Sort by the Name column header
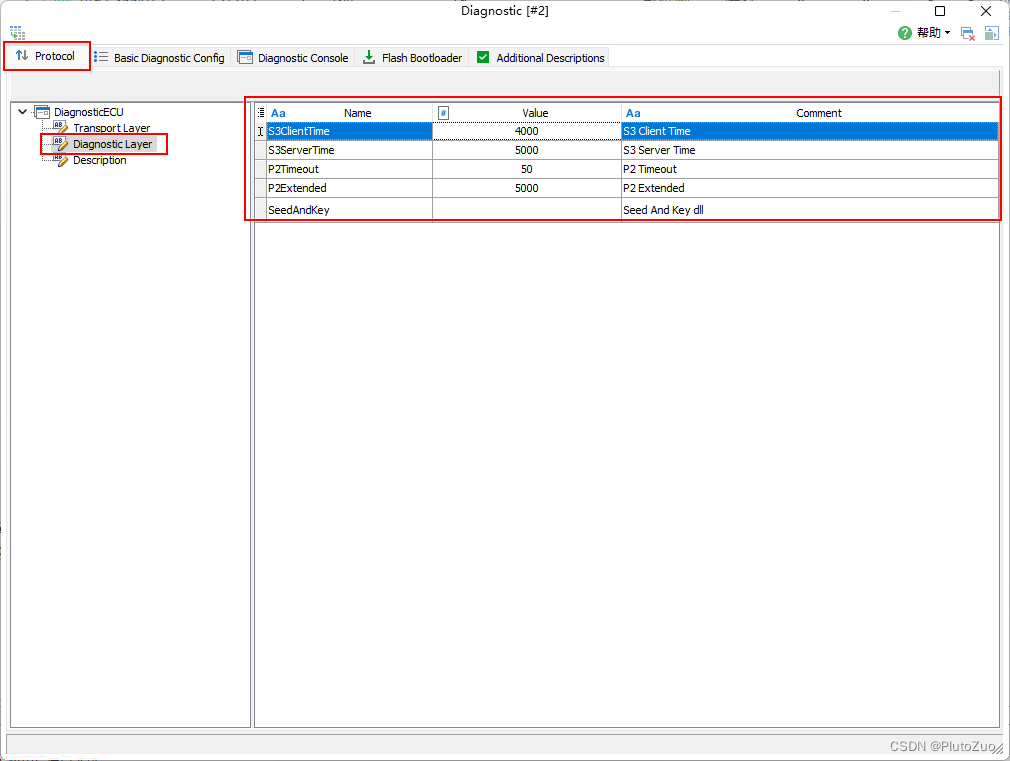The height and width of the screenshot is (761, 1010). (x=357, y=113)
